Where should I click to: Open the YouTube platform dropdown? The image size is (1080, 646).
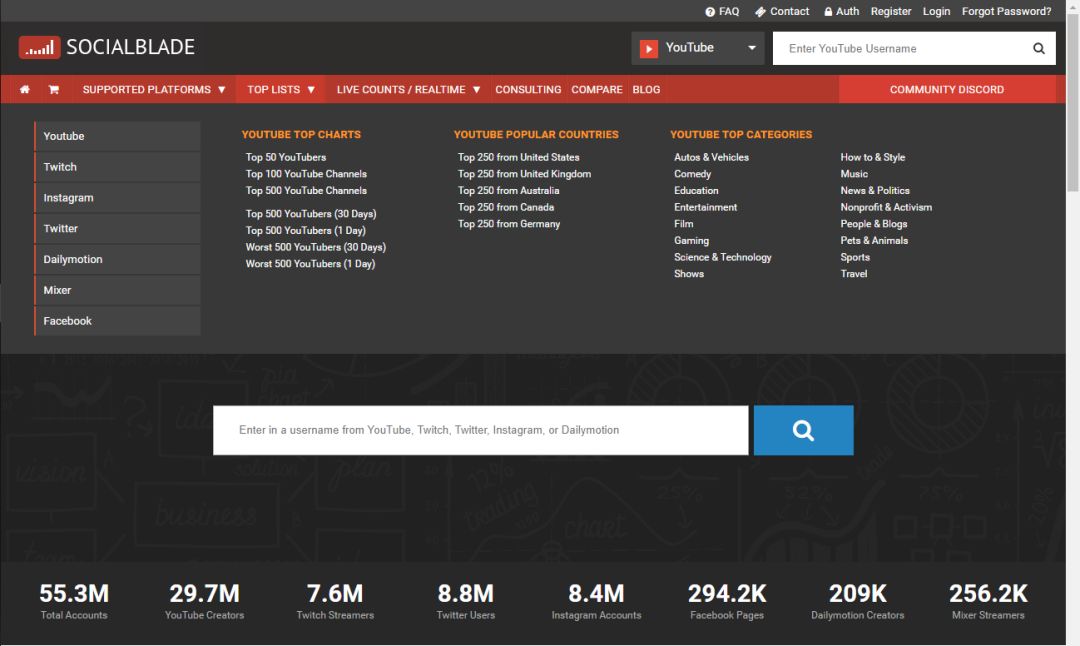pyautogui.click(x=698, y=48)
